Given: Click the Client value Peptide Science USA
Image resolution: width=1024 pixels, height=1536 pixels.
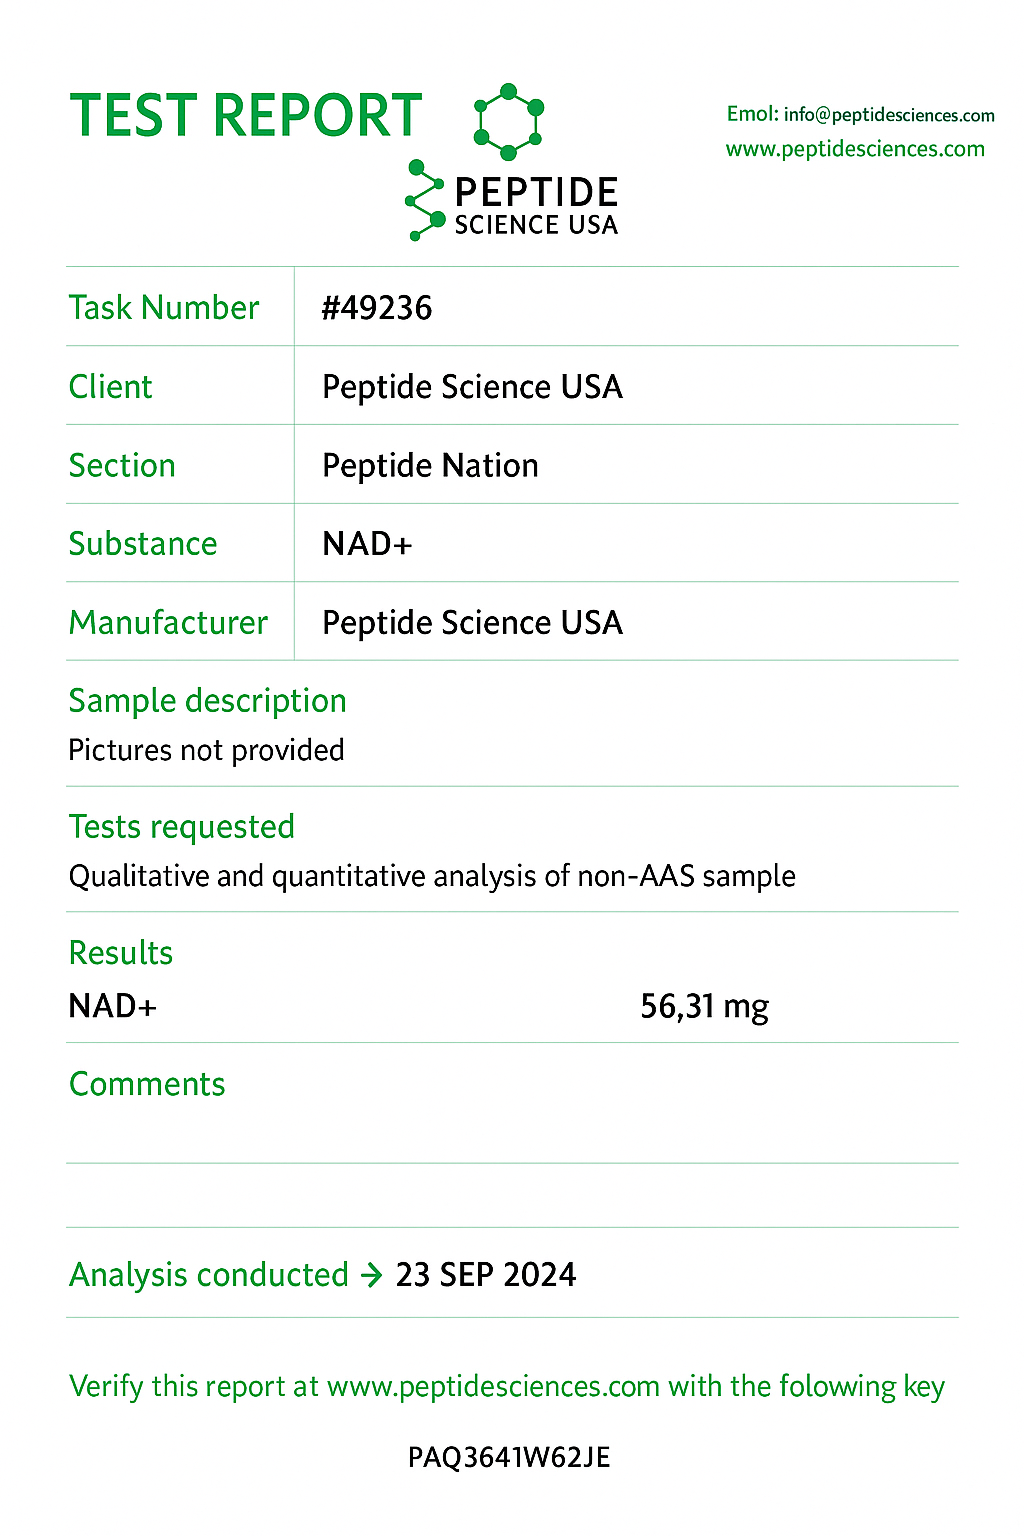Looking at the screenshot, I should click(x=472, y=387).
